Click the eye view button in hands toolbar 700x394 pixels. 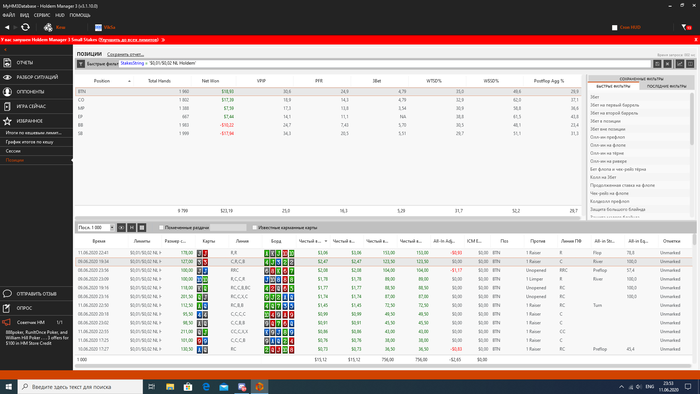pyautogui.click(x=121, y=228)
